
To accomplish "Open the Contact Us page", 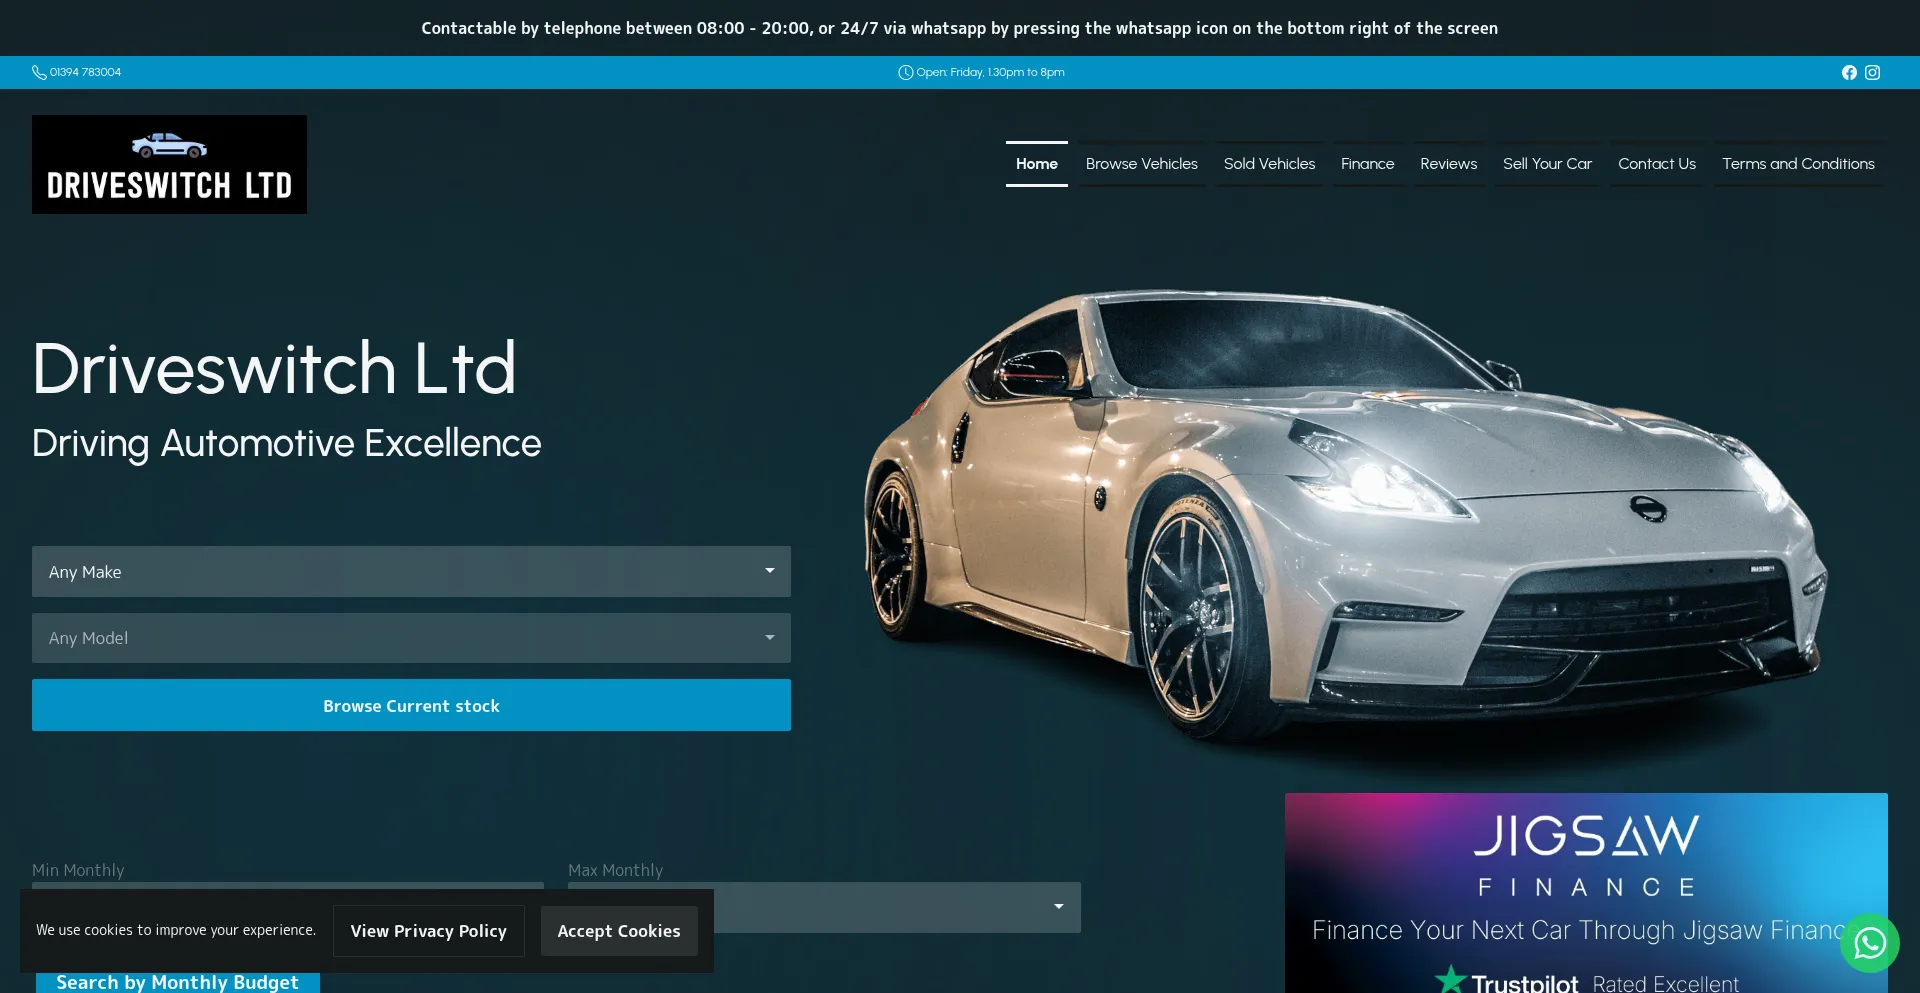I will (1656, 164).
